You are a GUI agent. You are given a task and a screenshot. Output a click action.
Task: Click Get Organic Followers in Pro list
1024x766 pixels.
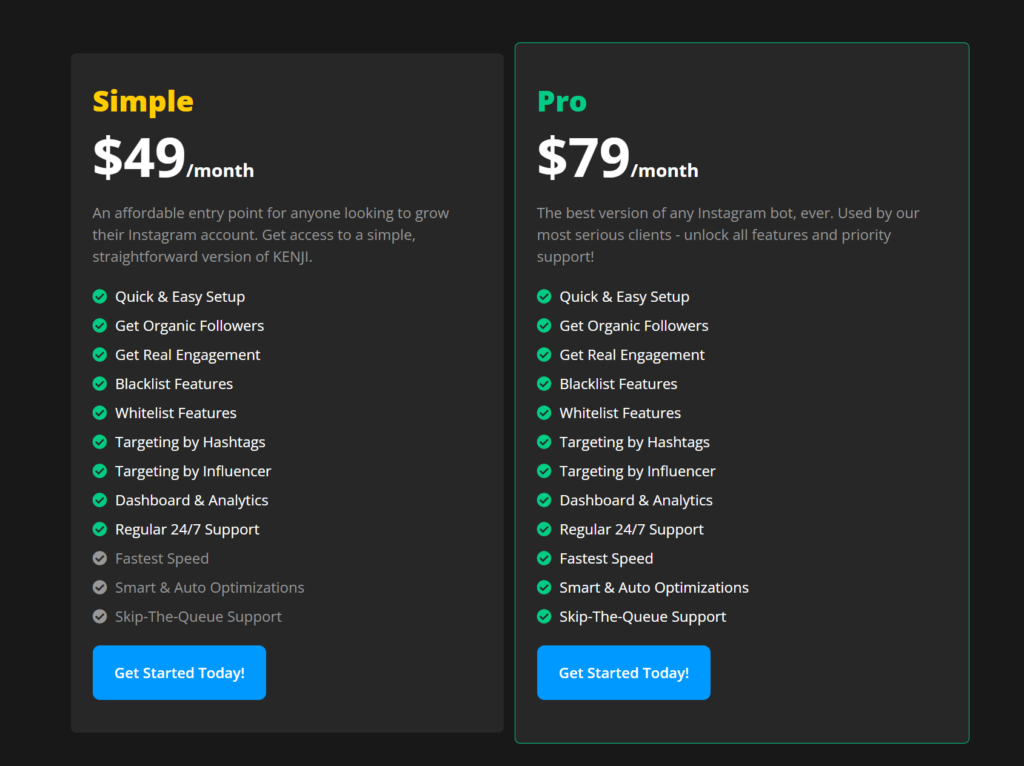(633, 326)
